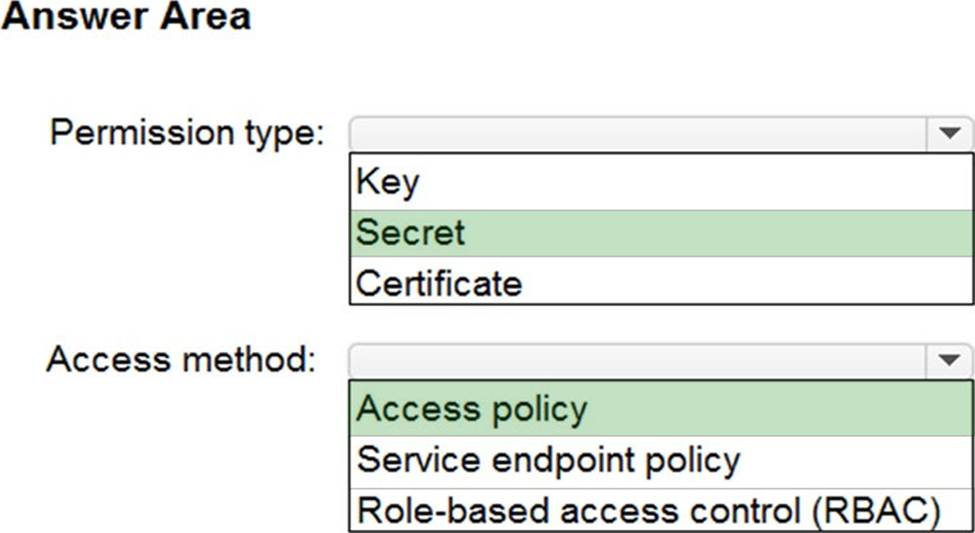Pick the green highlighted Access policy entry

pos(660,409)
